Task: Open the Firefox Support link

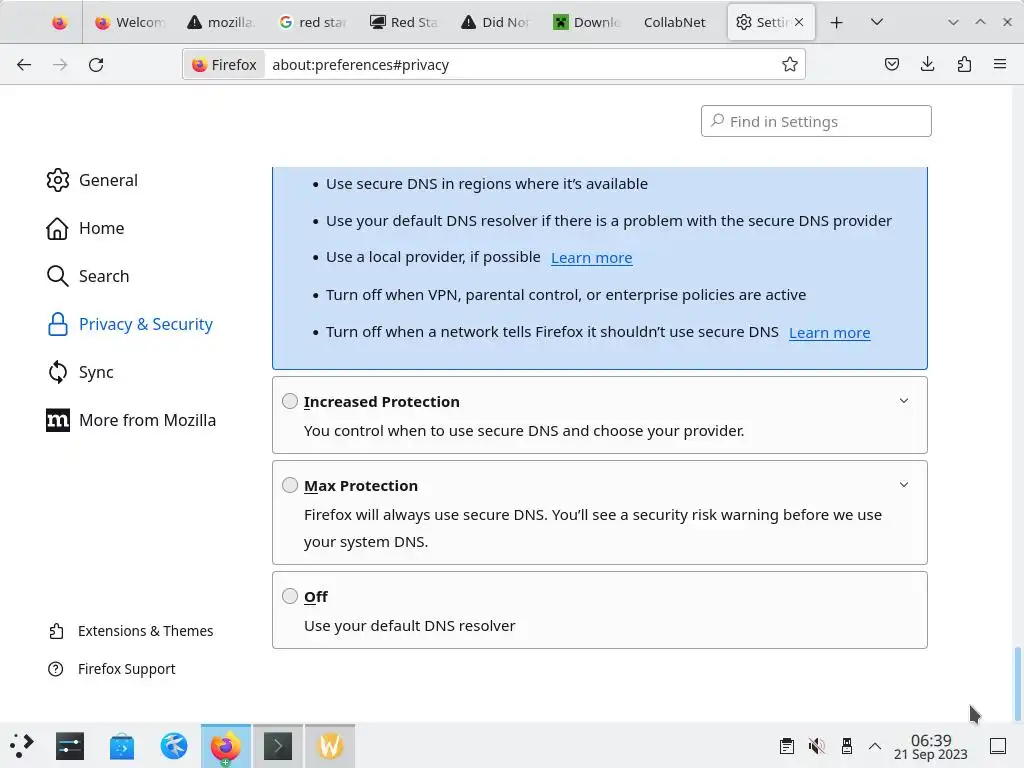Action: 126,669
